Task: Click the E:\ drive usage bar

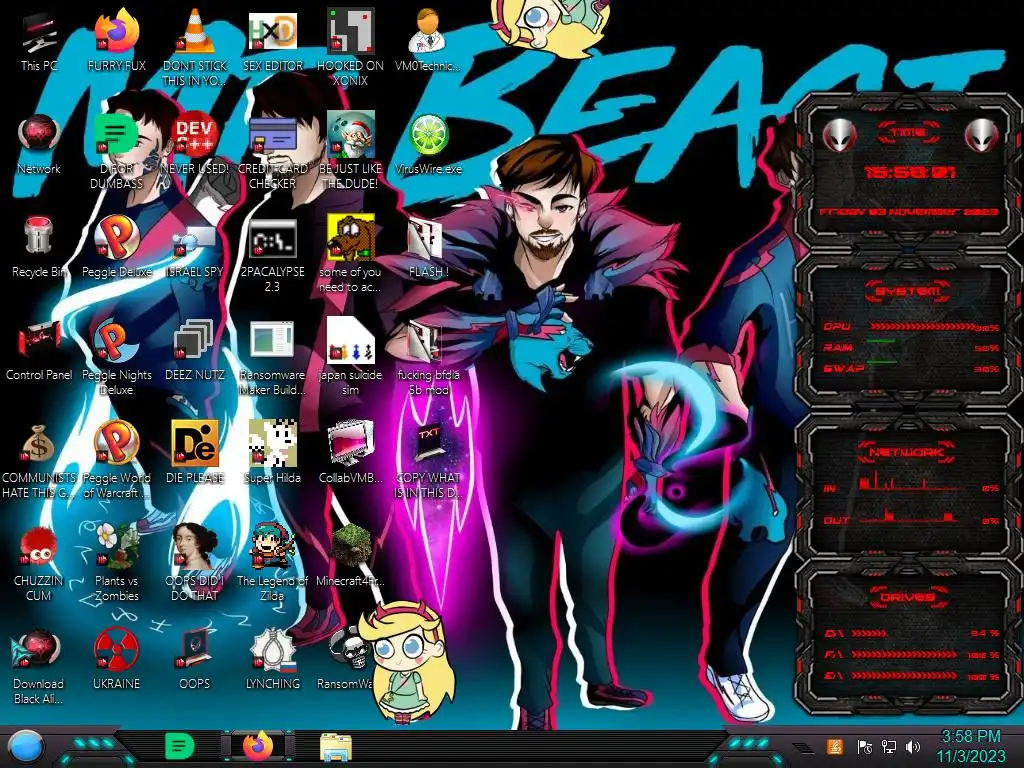Action: 904,675
